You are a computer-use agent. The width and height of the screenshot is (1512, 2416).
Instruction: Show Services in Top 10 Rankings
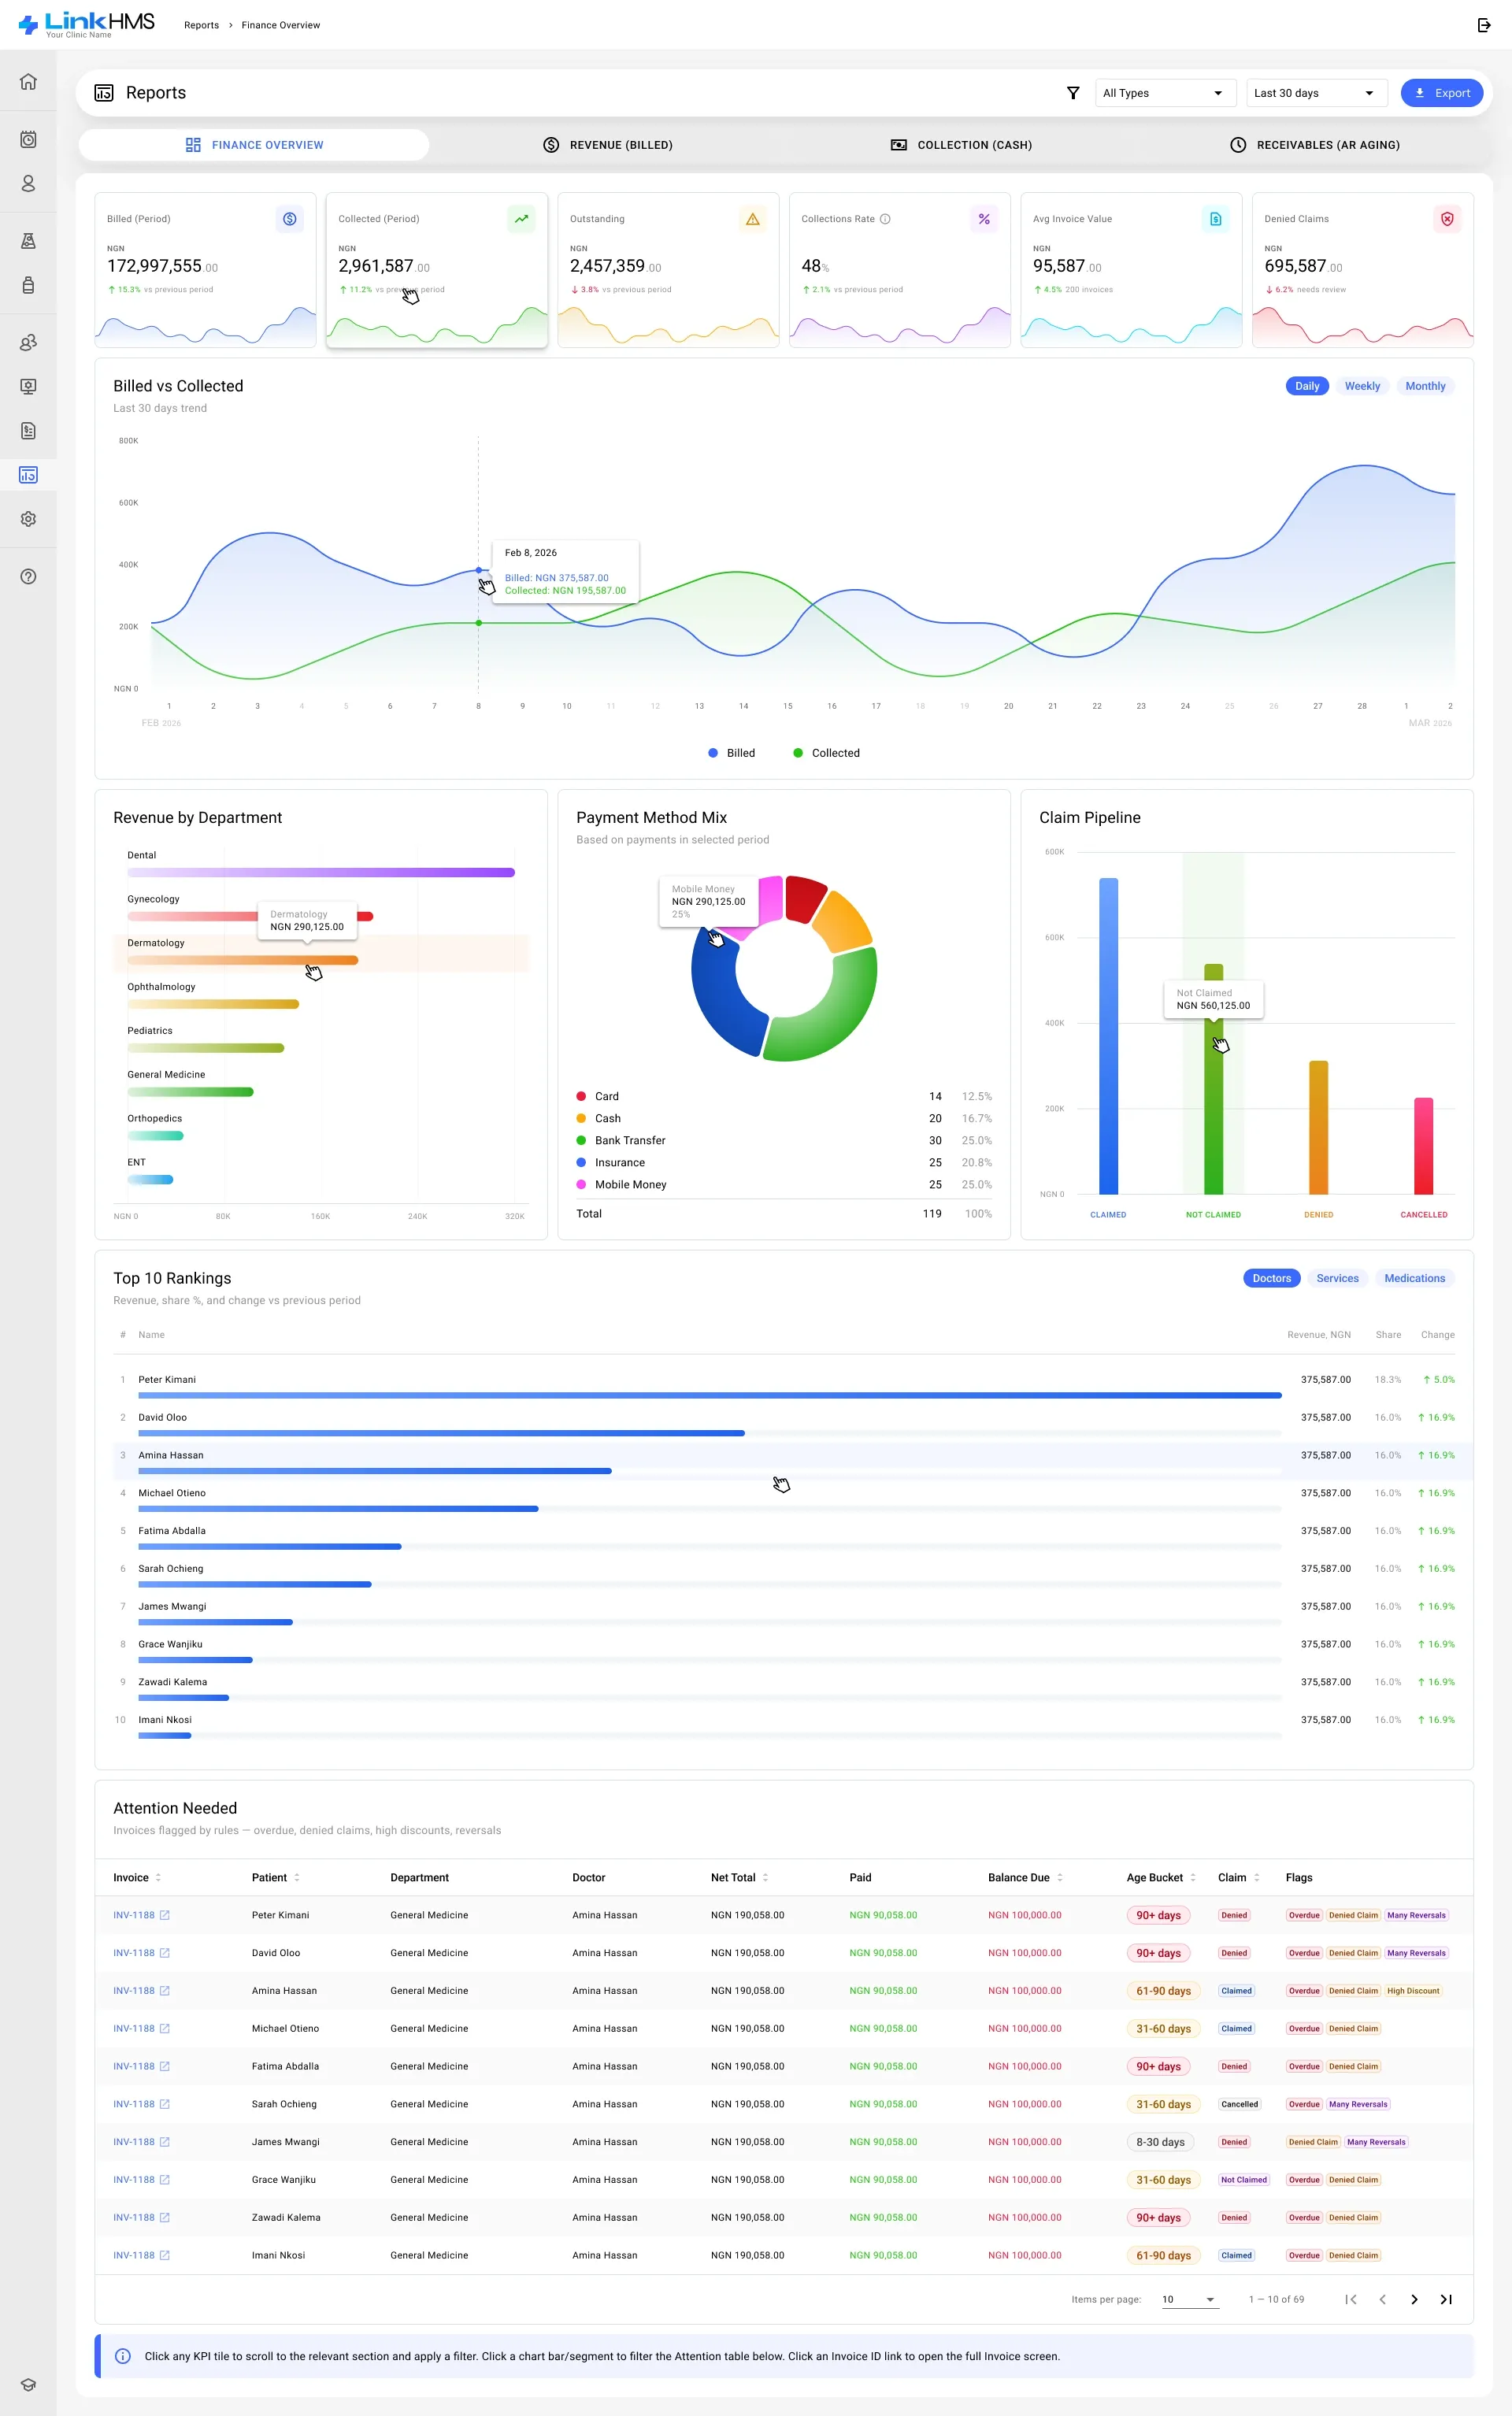1337,1278
